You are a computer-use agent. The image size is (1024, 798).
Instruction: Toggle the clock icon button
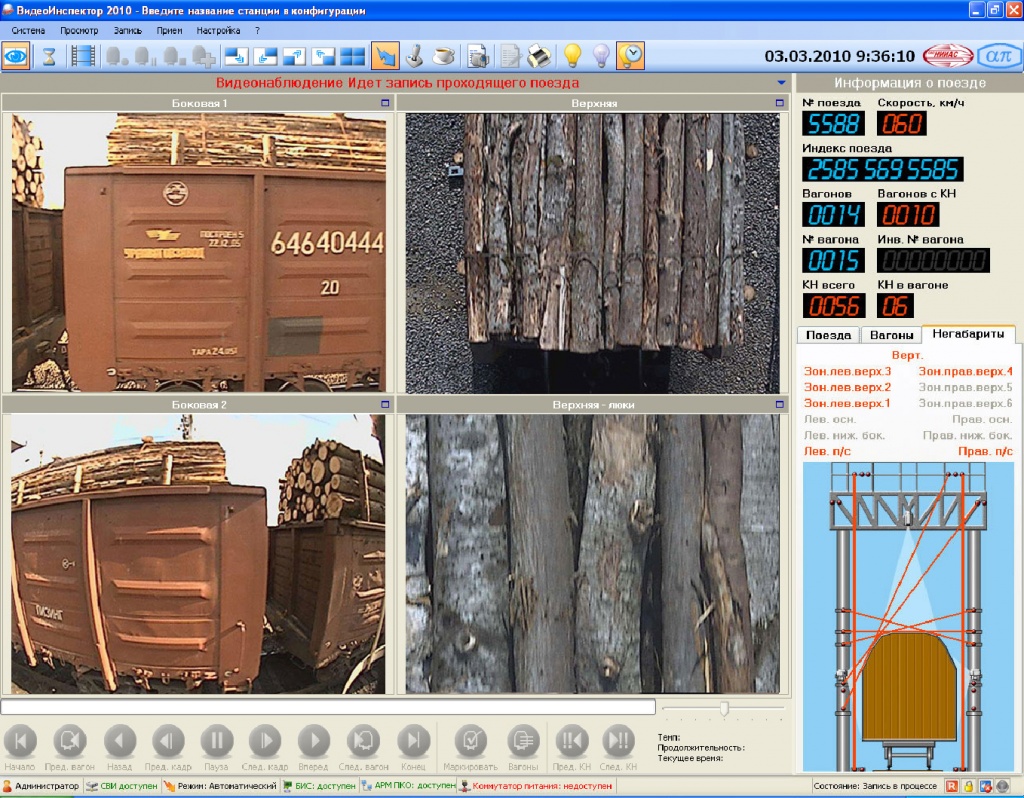click(630, 56)
